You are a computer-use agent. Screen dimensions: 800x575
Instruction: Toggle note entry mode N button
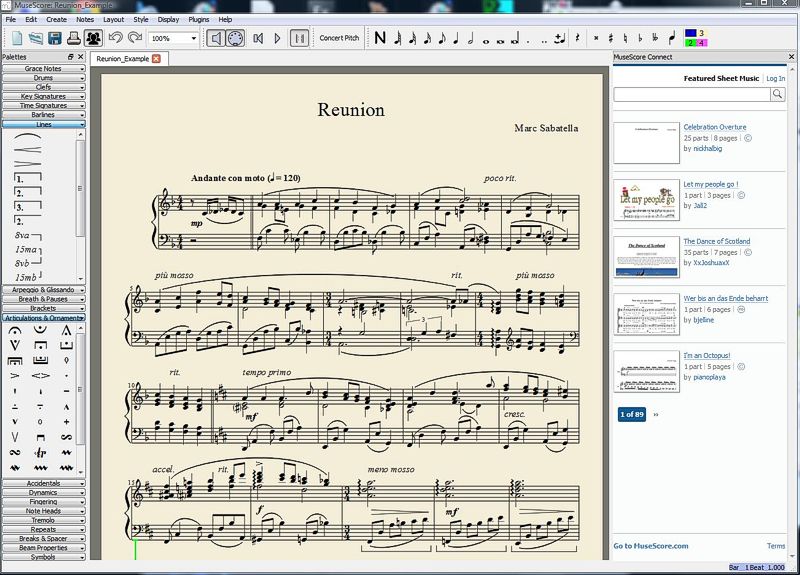tap(380, 38)
